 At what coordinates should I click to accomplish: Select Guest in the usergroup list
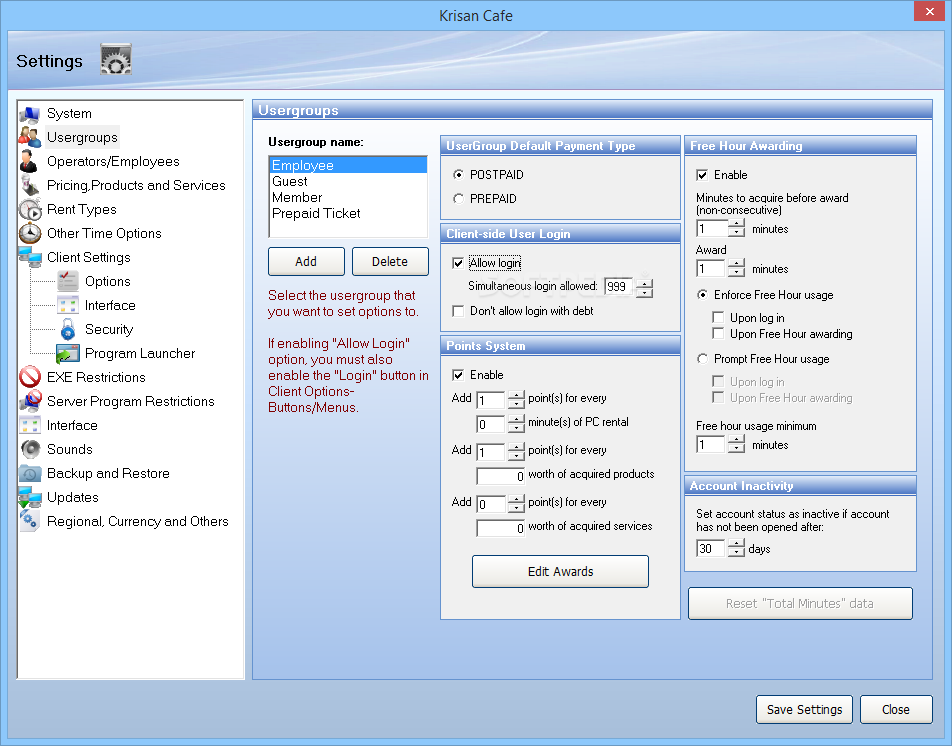pyautogui.click(x=348, y=181)
